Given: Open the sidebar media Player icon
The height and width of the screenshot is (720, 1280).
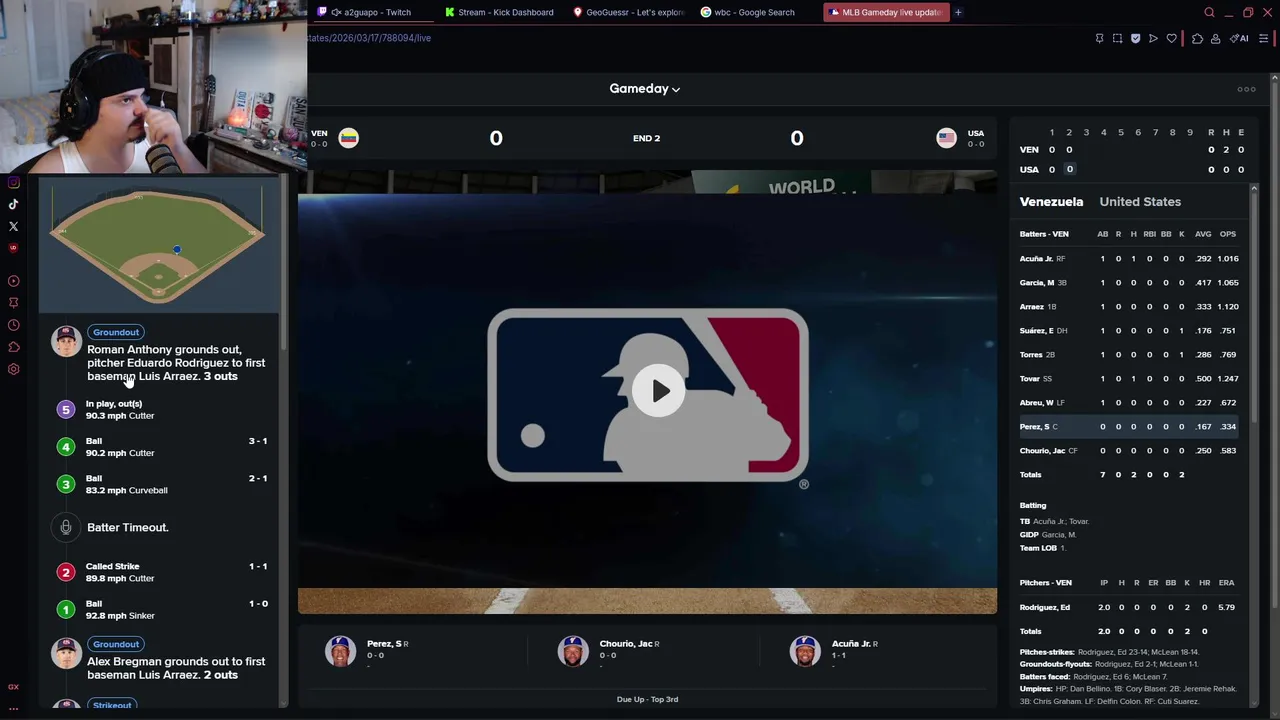Looking at the screenshot, I should tap(13, 281).
